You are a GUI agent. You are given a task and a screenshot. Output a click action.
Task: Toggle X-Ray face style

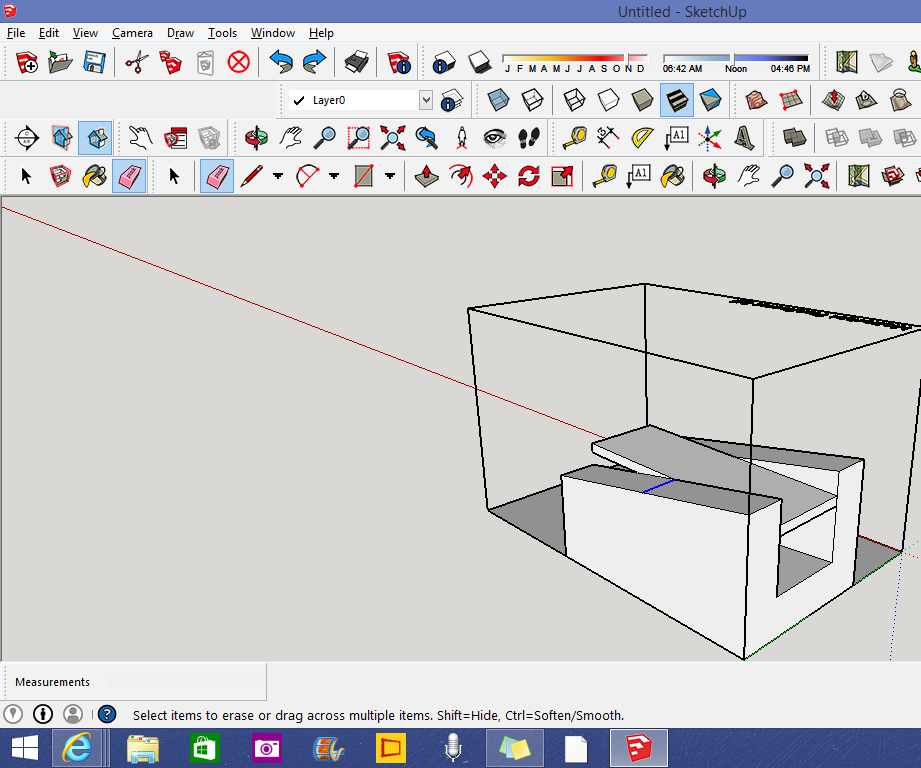pyautogui.click(x=498, y=100)
